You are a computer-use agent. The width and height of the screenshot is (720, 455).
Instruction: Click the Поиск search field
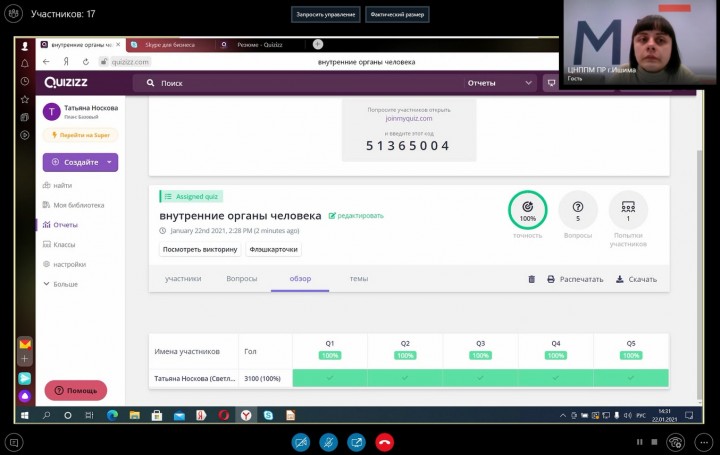click(300, 84)
